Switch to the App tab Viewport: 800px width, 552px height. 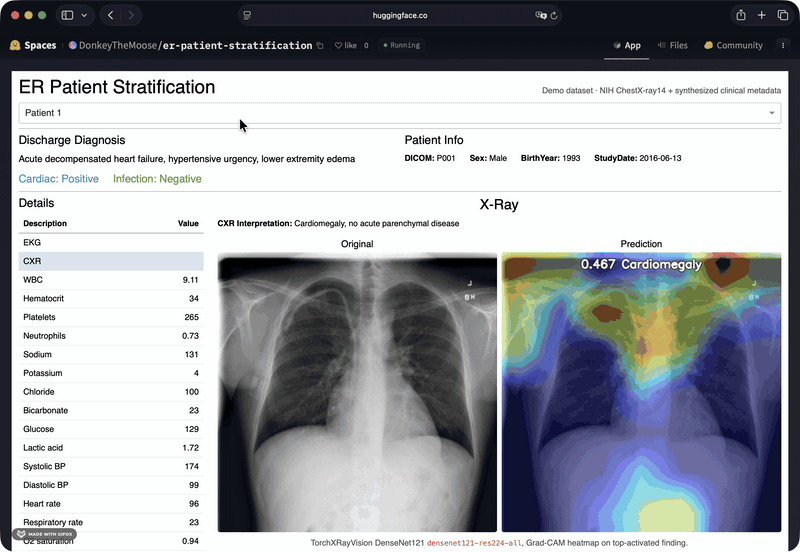tap(627, 45)
